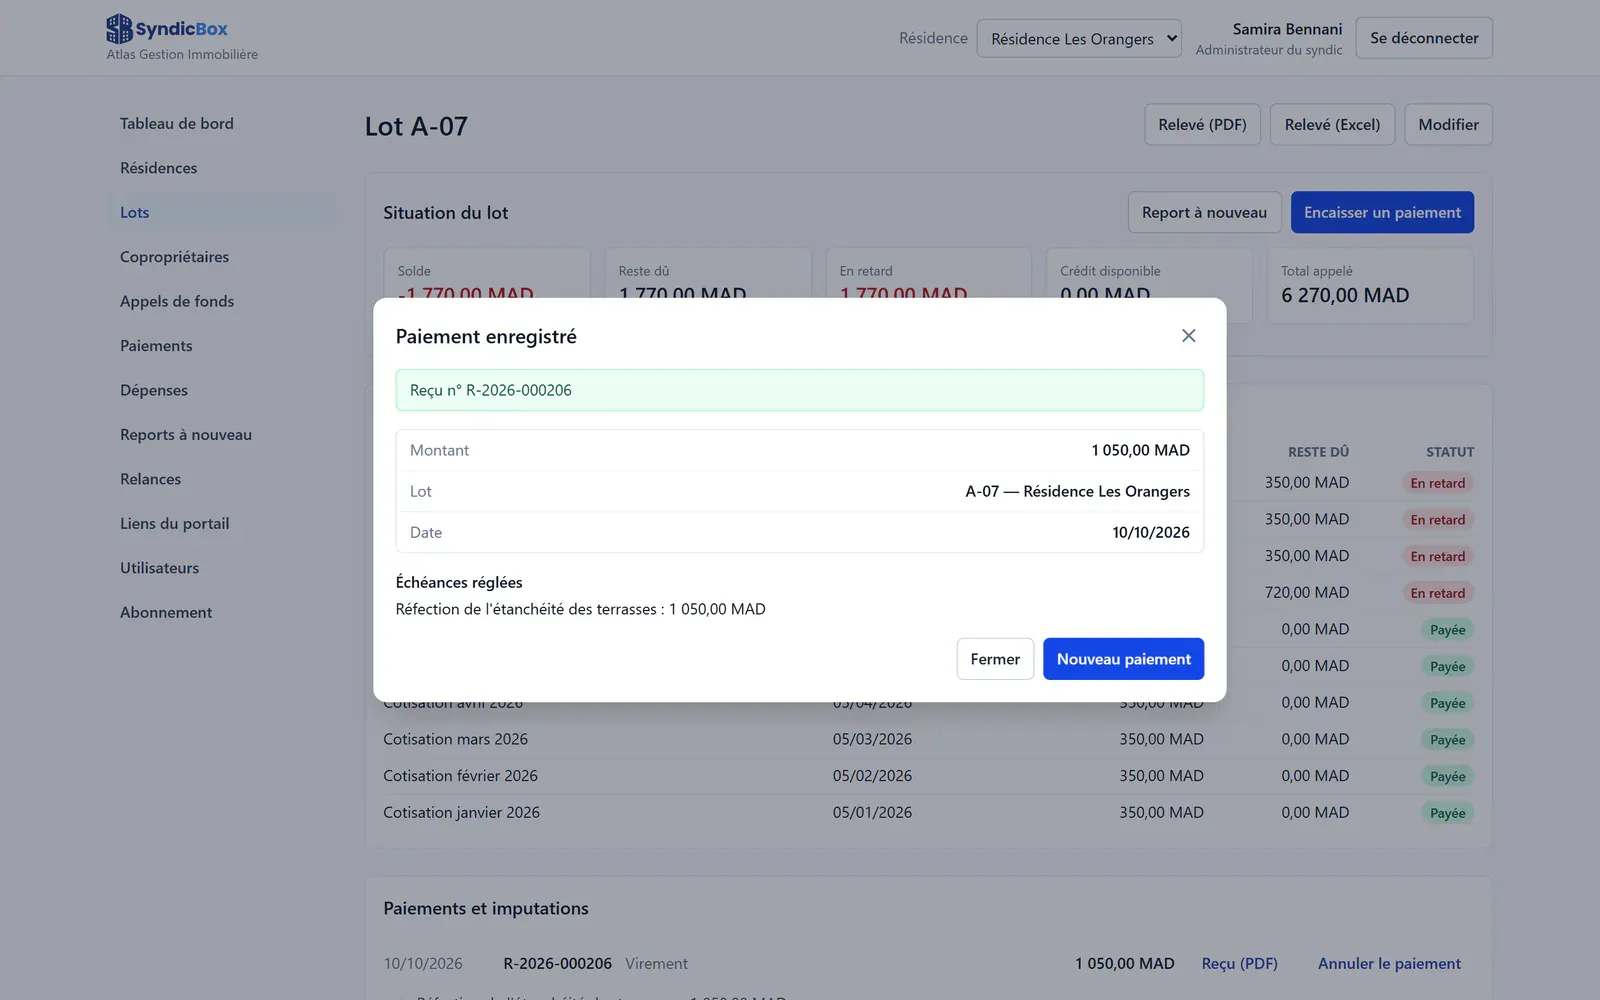Open the Résidence Les Orangers dropdown
1600x1000 pixels.
click(1079, 39)
